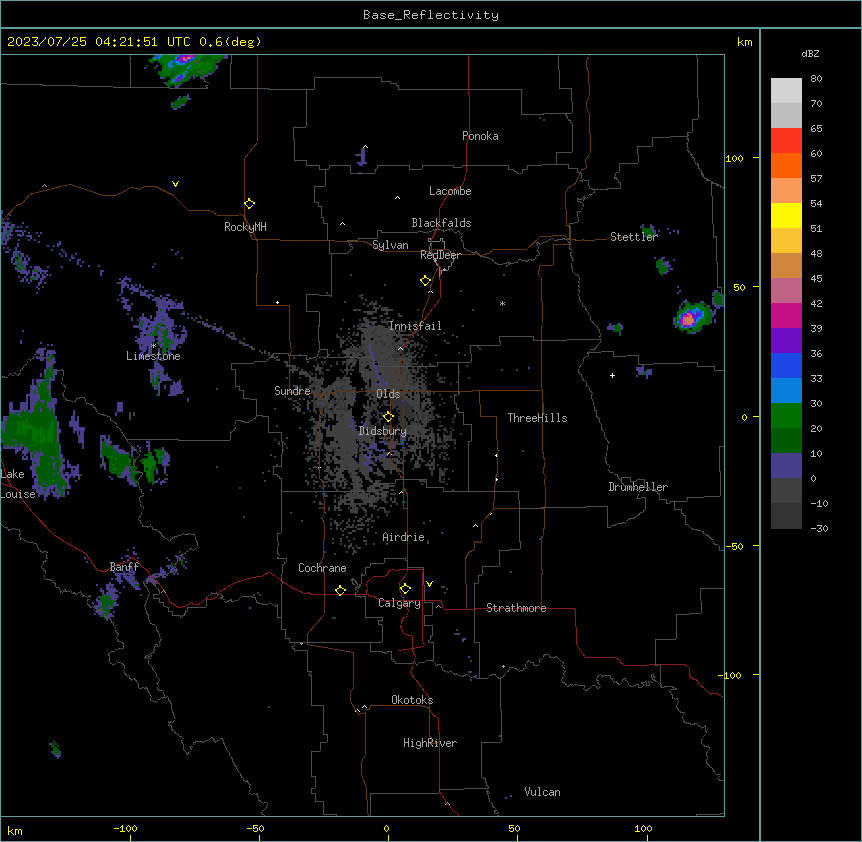Click the RedDeer city label
This screenshot has height=842, width=862.
pyautogui.click(x=440, y=255)
